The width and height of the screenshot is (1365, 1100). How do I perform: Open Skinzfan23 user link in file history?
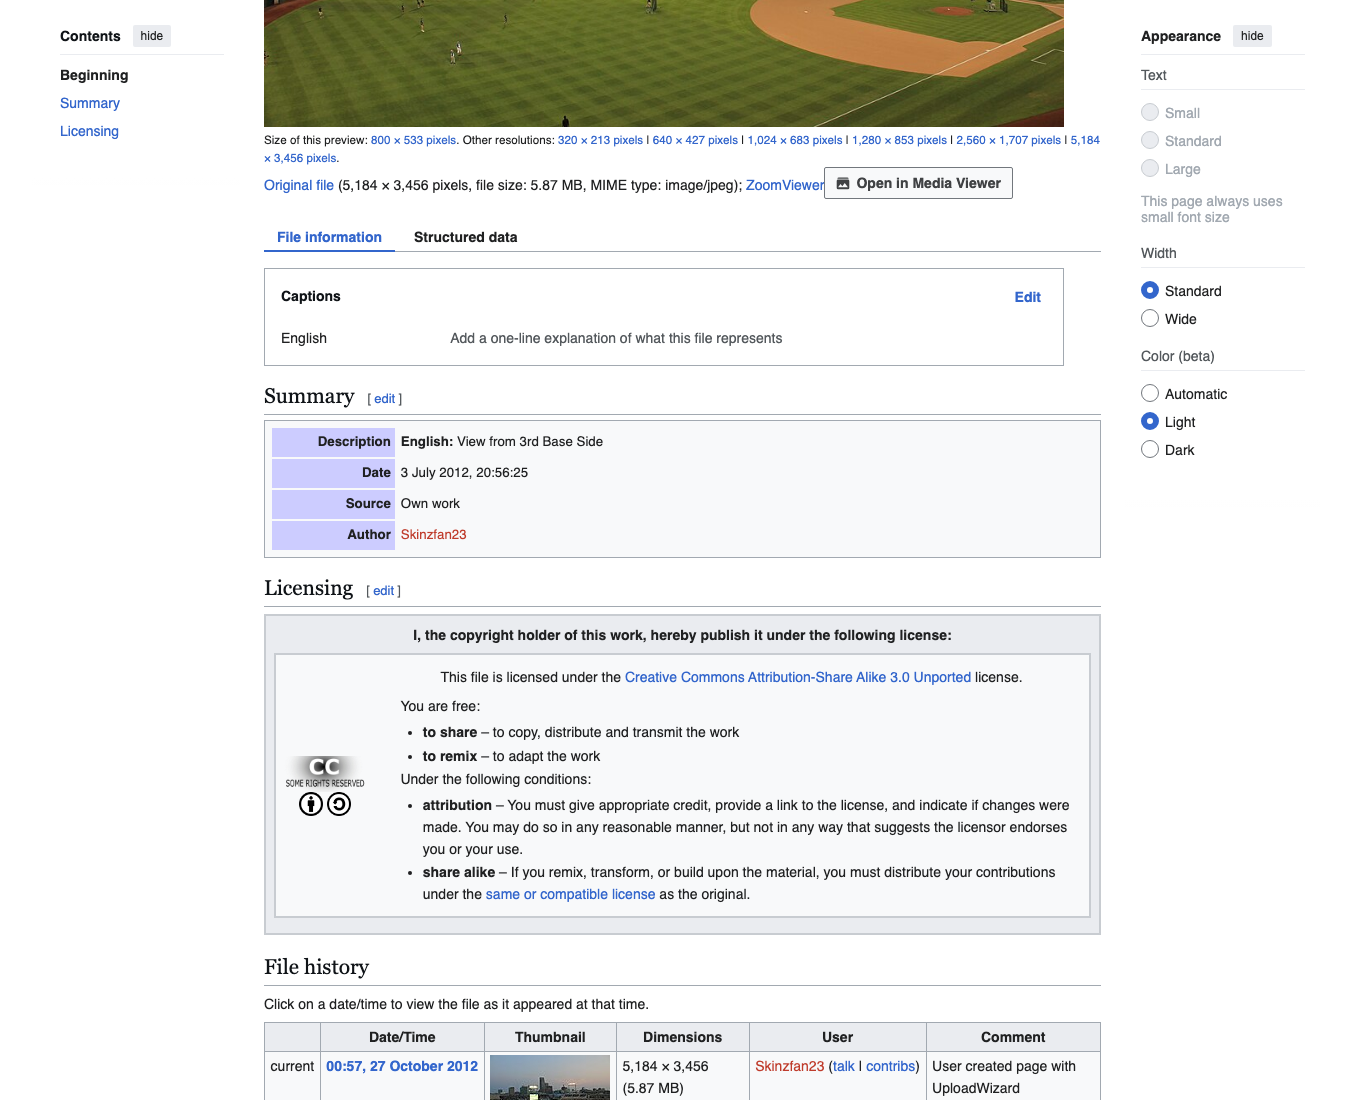click(790, 1066)
